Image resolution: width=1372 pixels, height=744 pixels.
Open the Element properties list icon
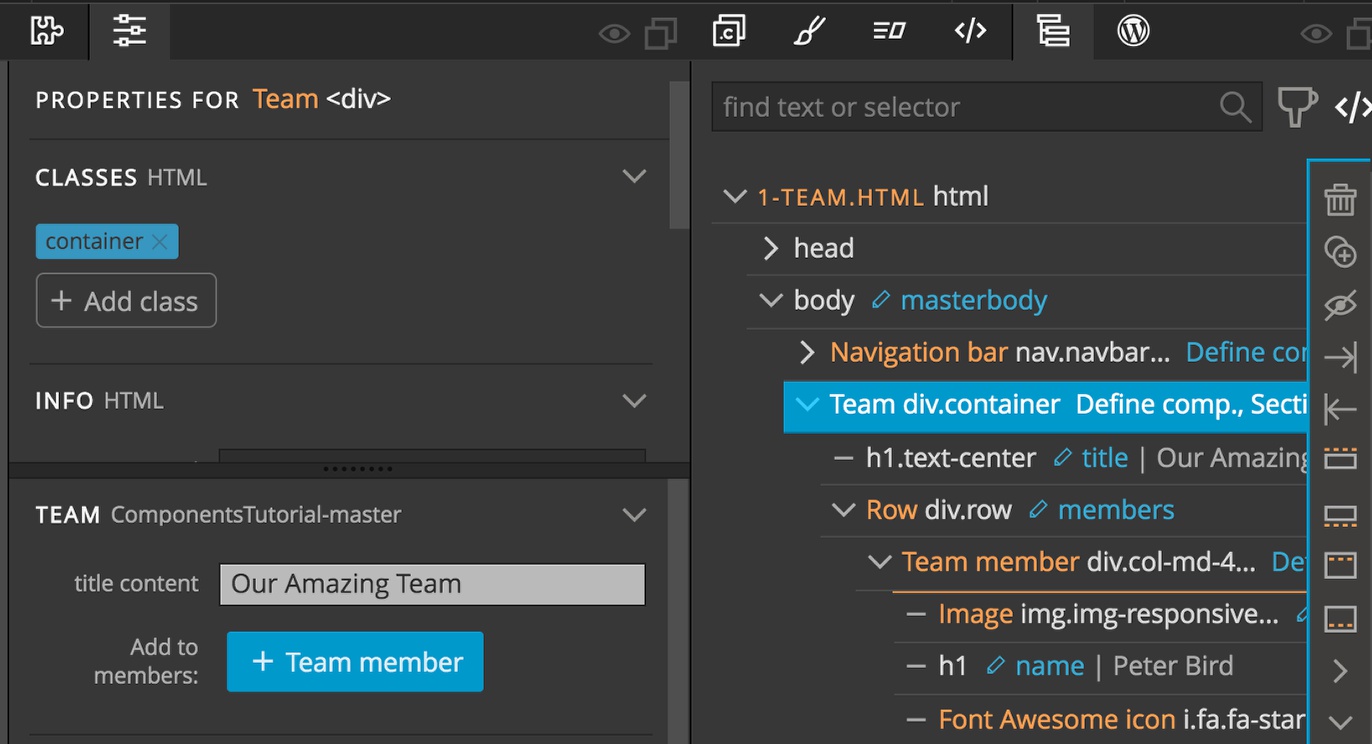pyautogui.click(x=889, y=31)
